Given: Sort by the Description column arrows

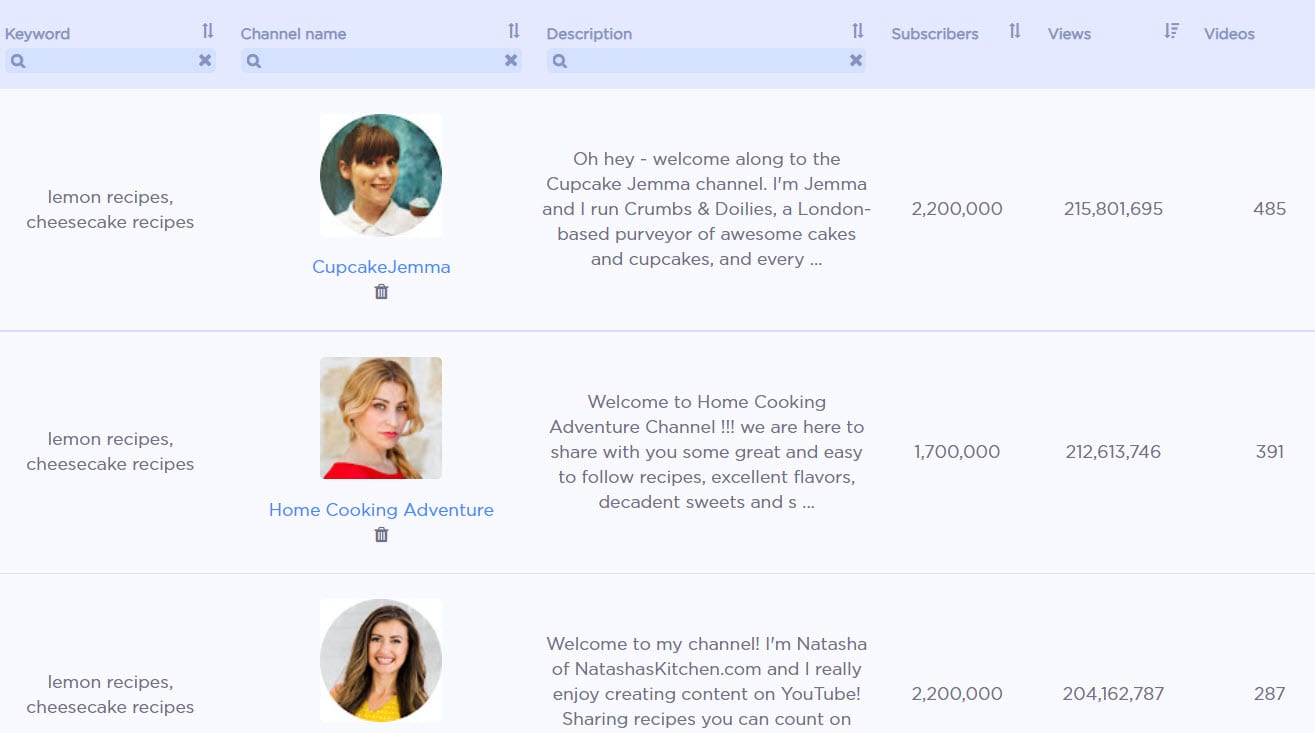Looking at the screenshot, I should coord(858,31).
